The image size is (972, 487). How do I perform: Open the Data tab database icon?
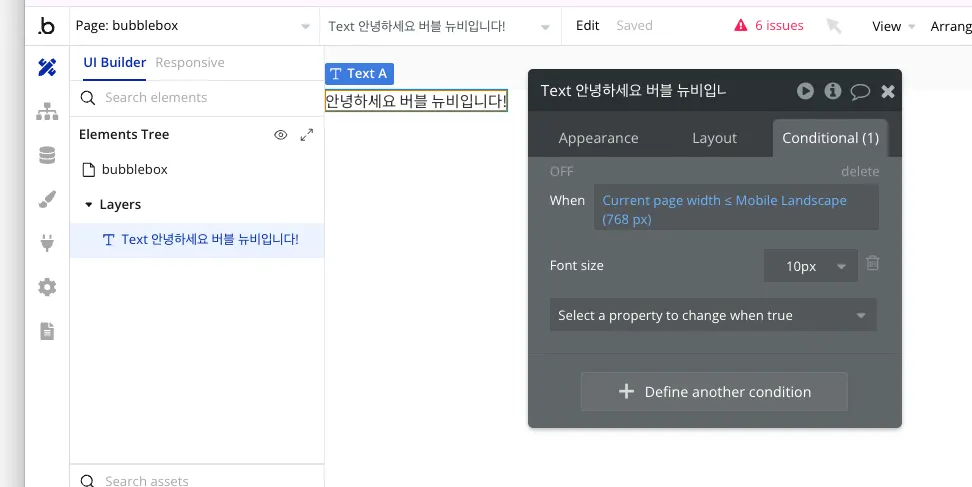click(47, 156)
